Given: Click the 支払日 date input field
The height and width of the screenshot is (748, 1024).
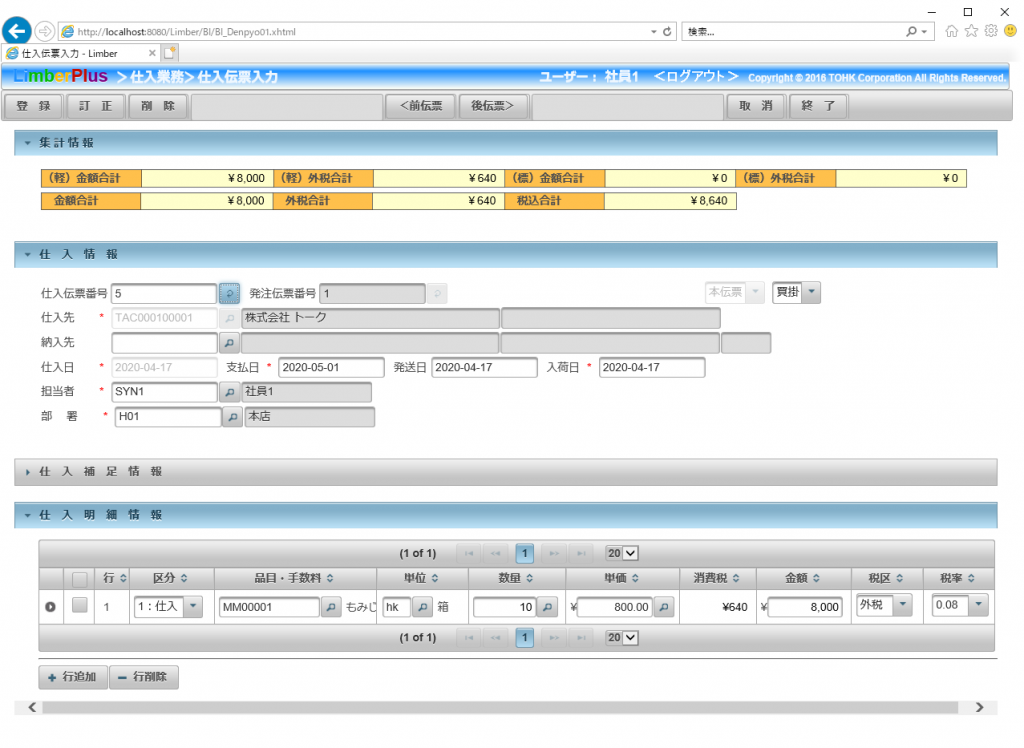Looking at the screenshot, I should coord(331,368).
